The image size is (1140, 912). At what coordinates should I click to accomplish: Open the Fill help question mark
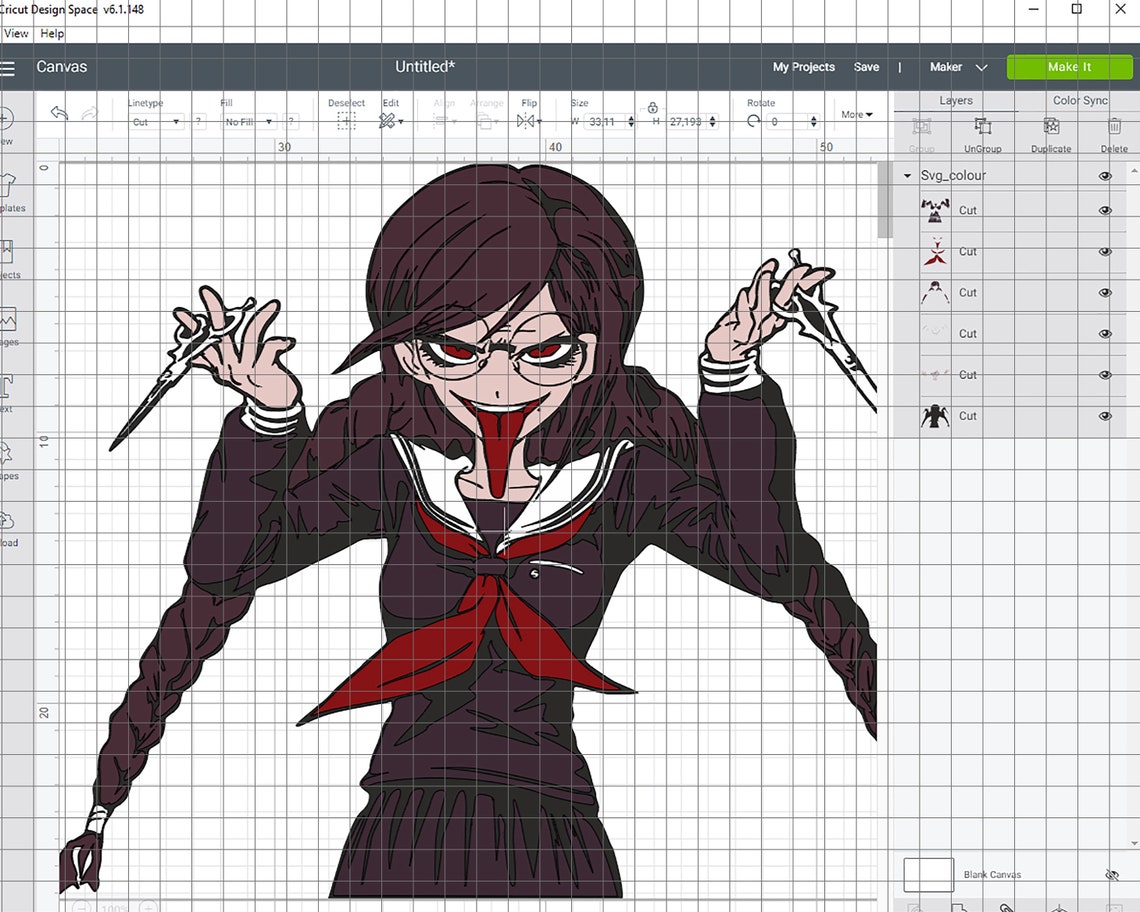pyautogui.click(x=291, y=122)
